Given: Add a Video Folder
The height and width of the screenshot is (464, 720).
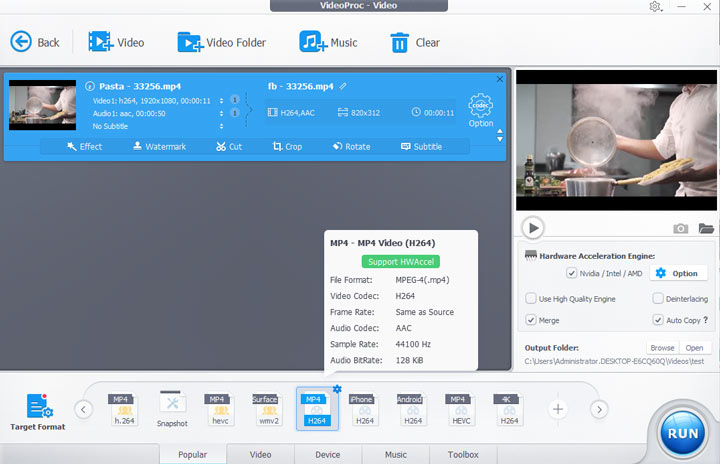Looking at the screenshot, I should (221, 42).
